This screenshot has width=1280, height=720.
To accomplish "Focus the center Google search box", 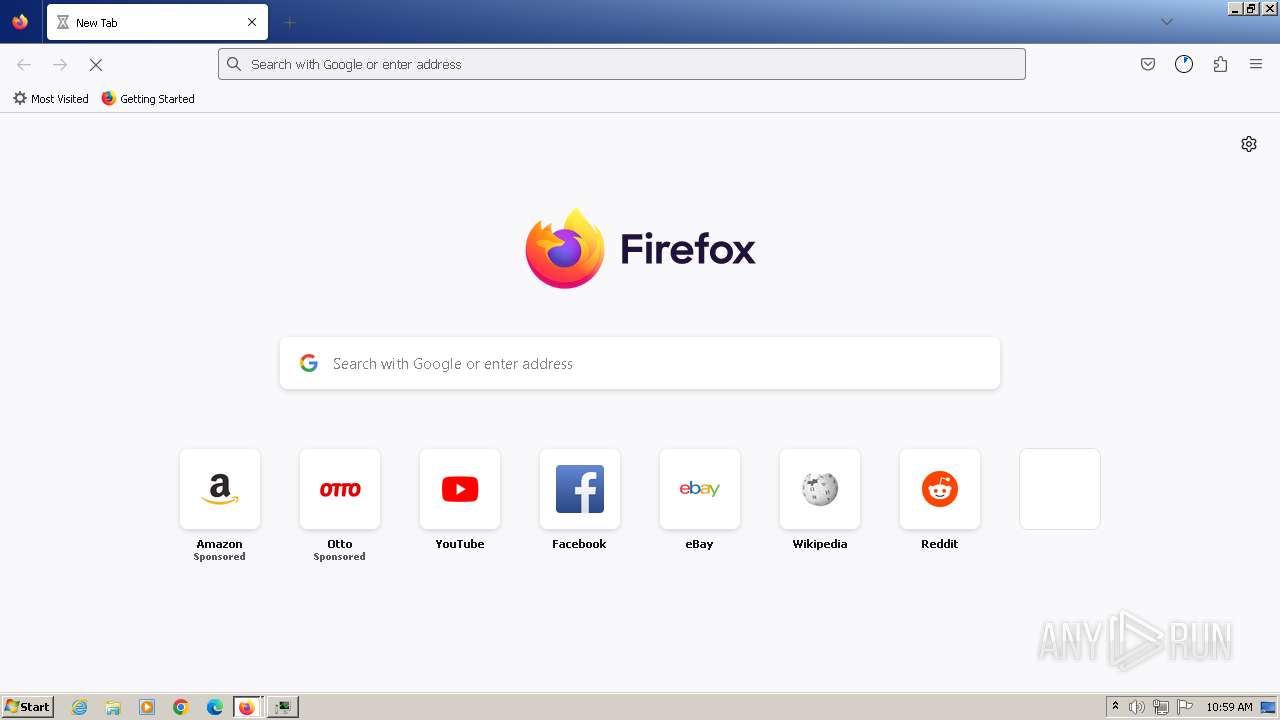I will (640, 363).
